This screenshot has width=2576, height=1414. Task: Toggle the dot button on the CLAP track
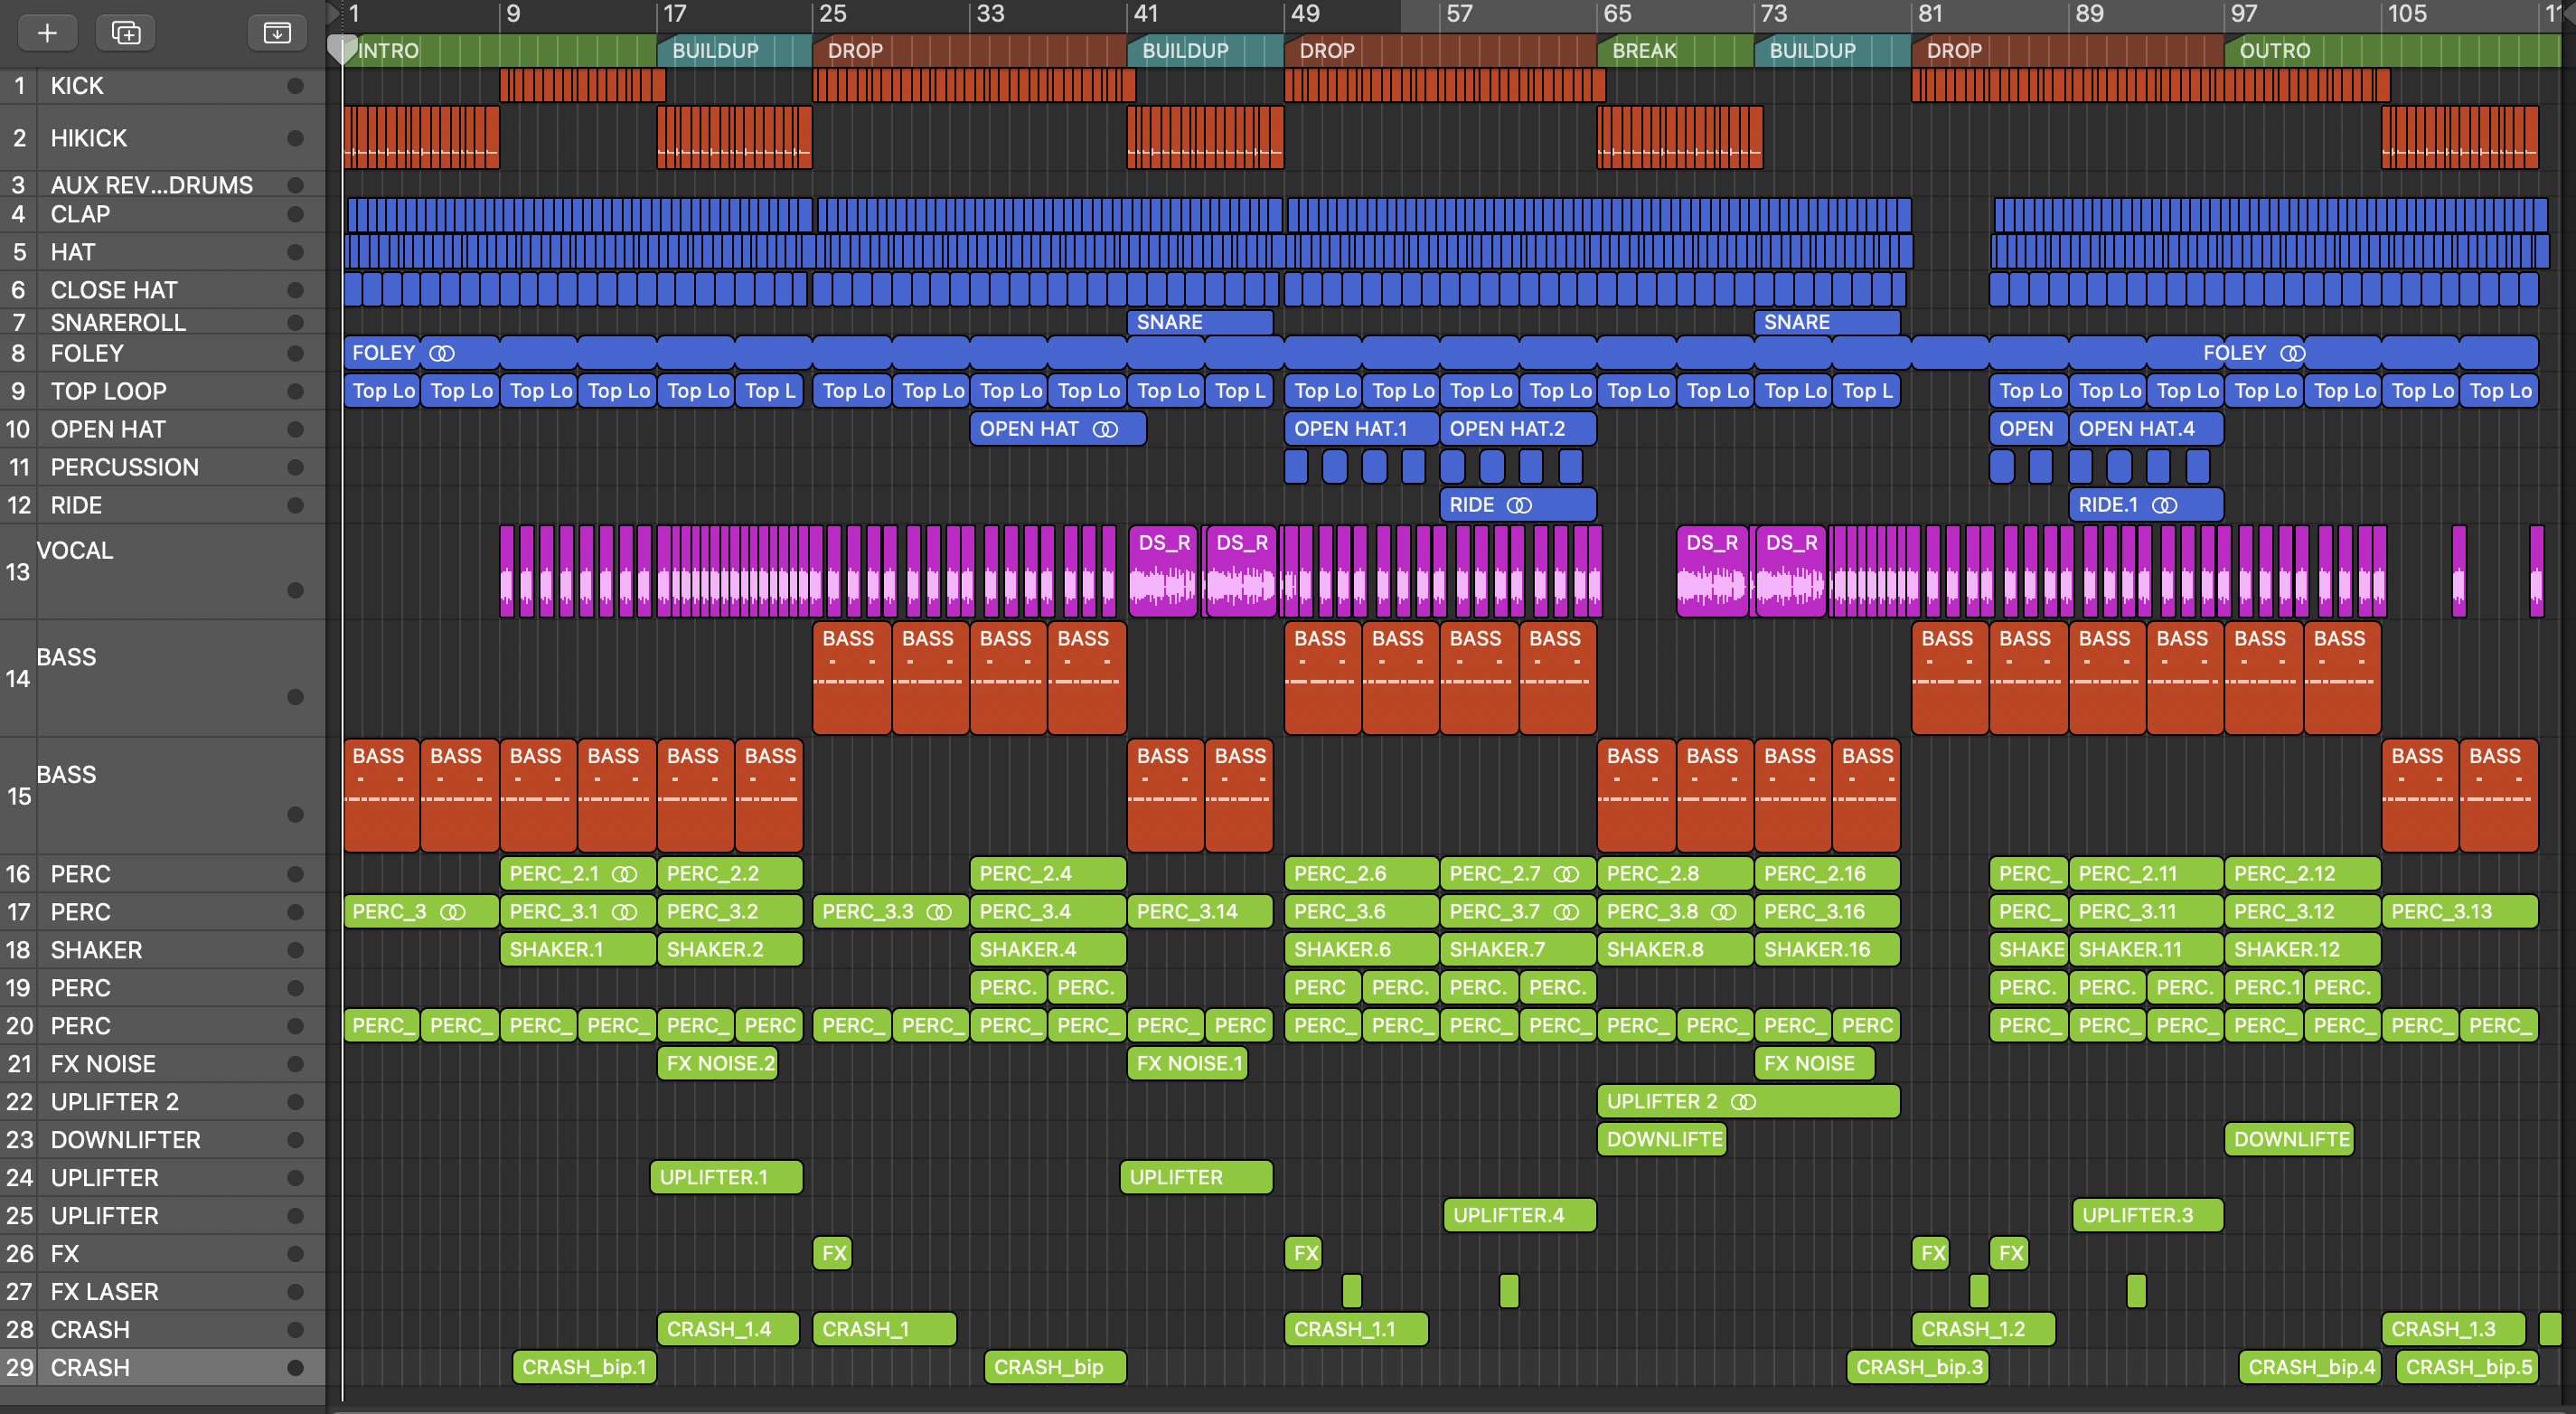(295, 214)
